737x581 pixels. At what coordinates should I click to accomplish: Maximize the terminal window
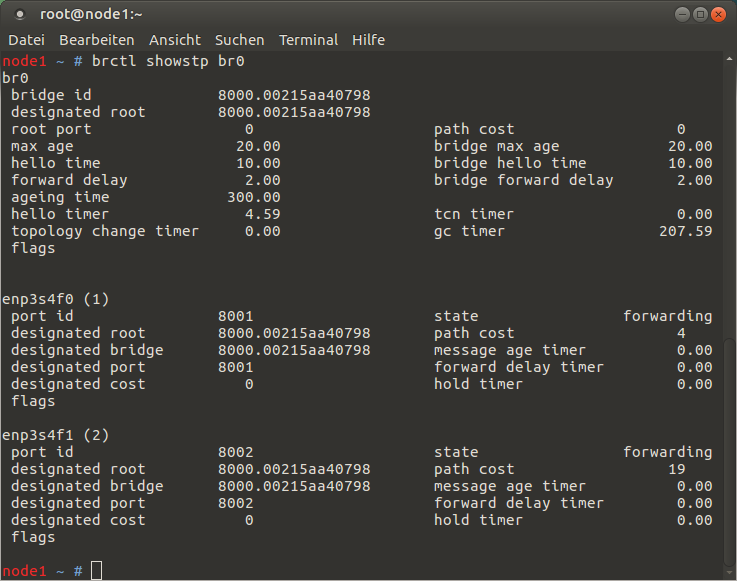pos(700,15)
